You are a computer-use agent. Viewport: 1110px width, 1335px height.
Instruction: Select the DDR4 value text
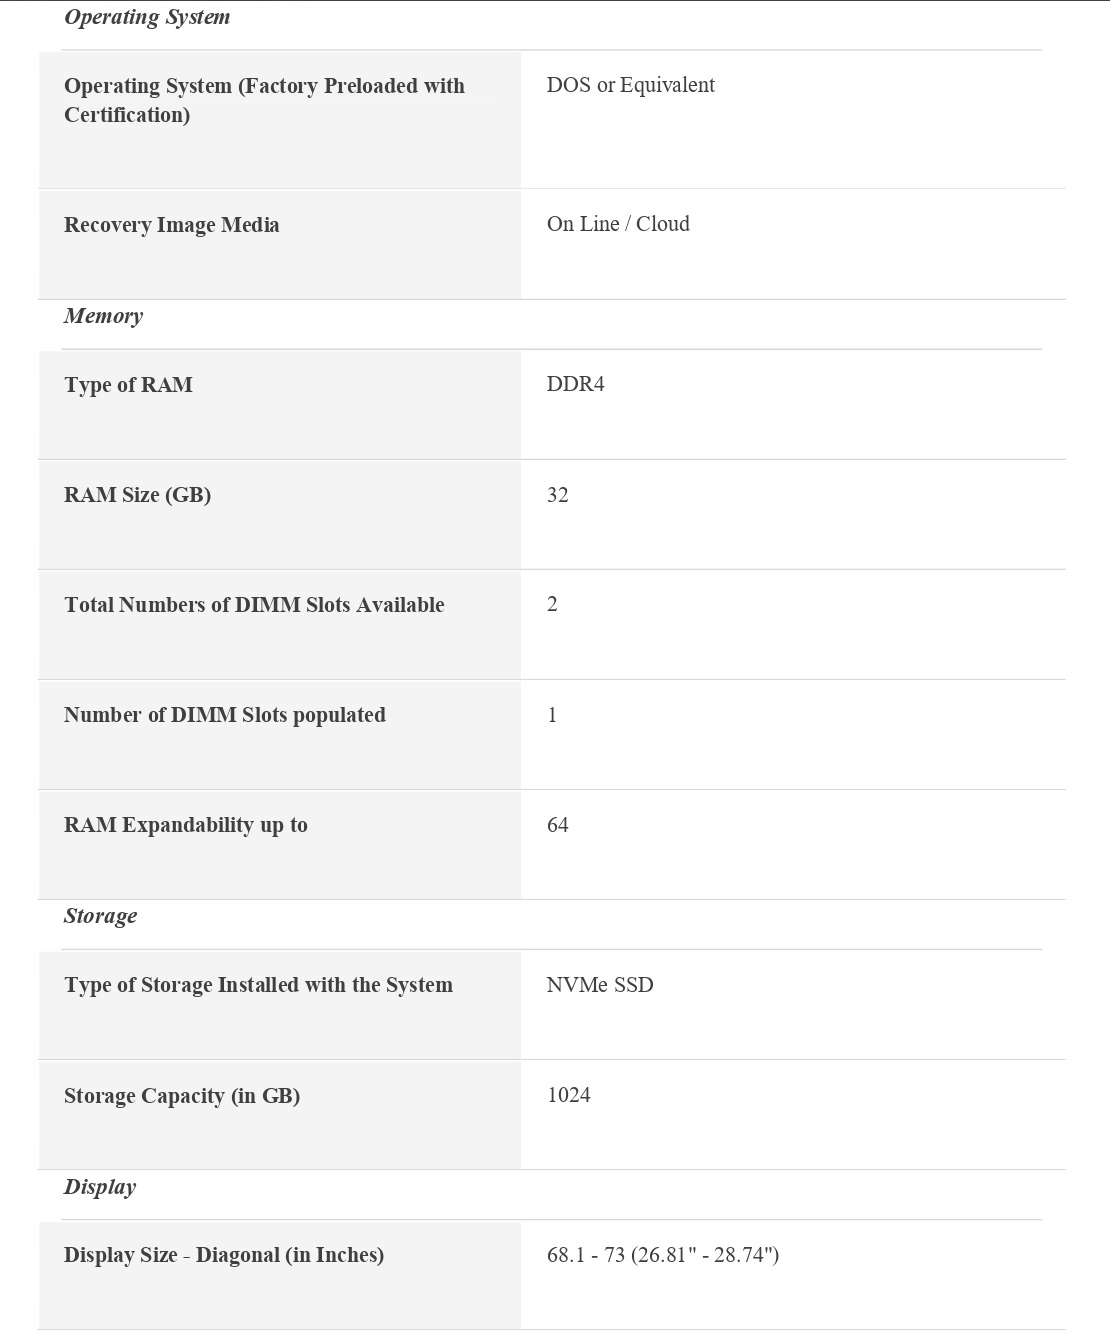pos(575,384)
